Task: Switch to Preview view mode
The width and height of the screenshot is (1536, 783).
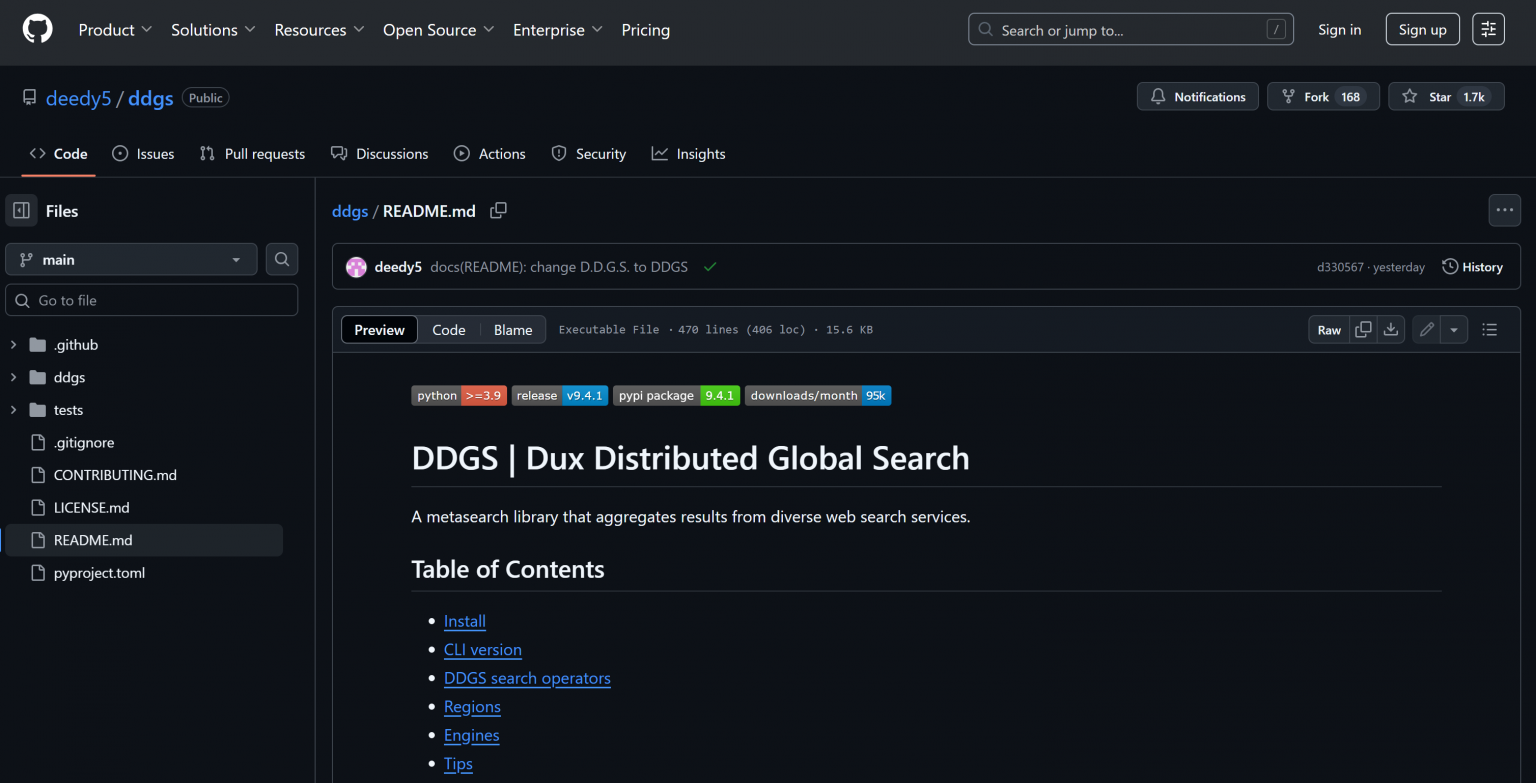Action: coord(379,330)
